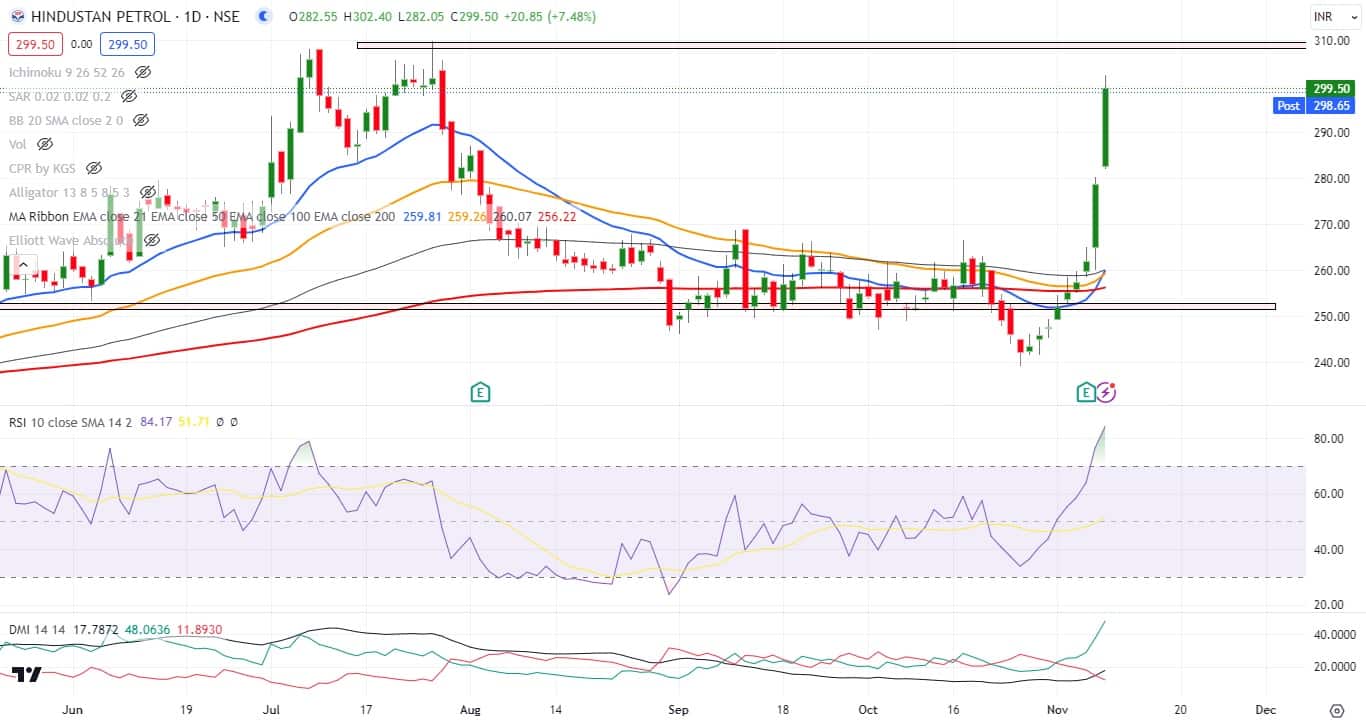Click the red 299.50 sell price button
Image resolution: width=1366 pixels, height=724 pixels.
click(36, 45)
